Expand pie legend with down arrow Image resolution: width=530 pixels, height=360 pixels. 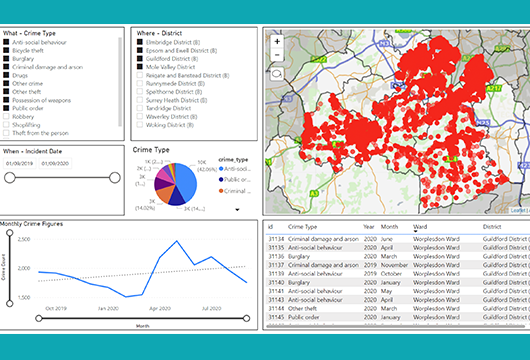[237, 210]
